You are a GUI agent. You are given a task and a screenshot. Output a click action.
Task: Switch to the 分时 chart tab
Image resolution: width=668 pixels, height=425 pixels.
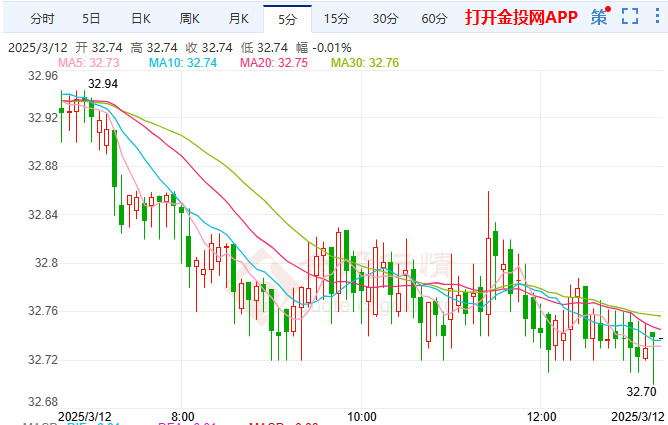pyautogui.click(x=42, y=19)
